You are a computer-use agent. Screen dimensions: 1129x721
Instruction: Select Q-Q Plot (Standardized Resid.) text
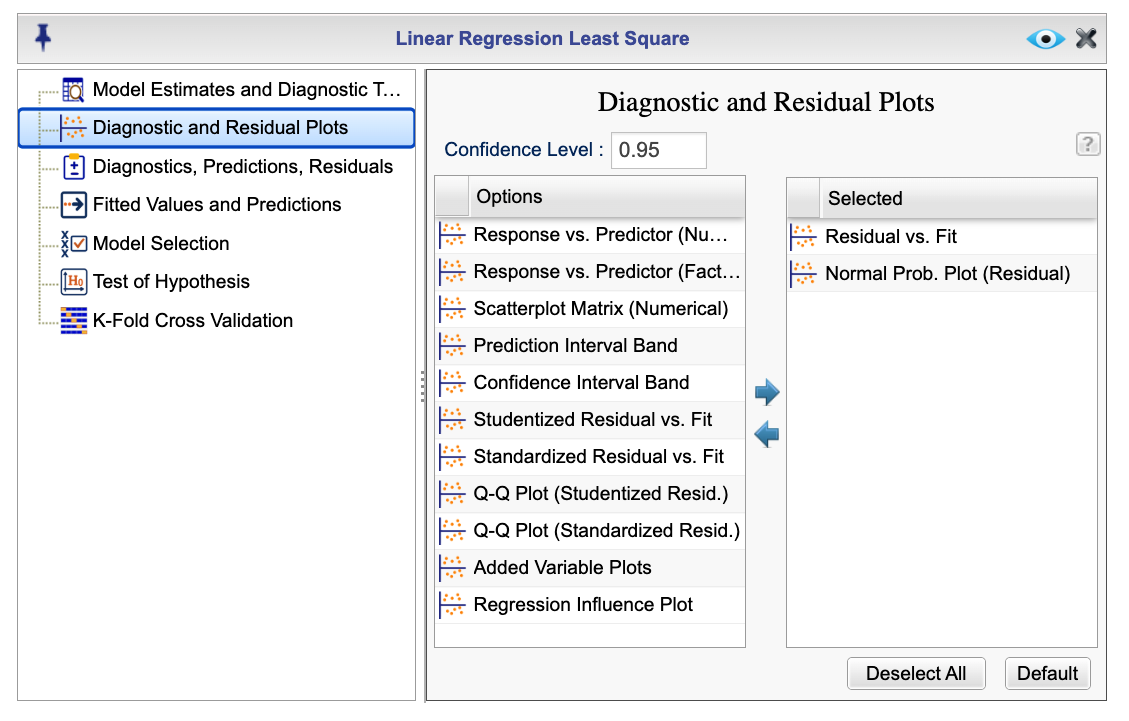pyautogui.click(x=606, y=531)
